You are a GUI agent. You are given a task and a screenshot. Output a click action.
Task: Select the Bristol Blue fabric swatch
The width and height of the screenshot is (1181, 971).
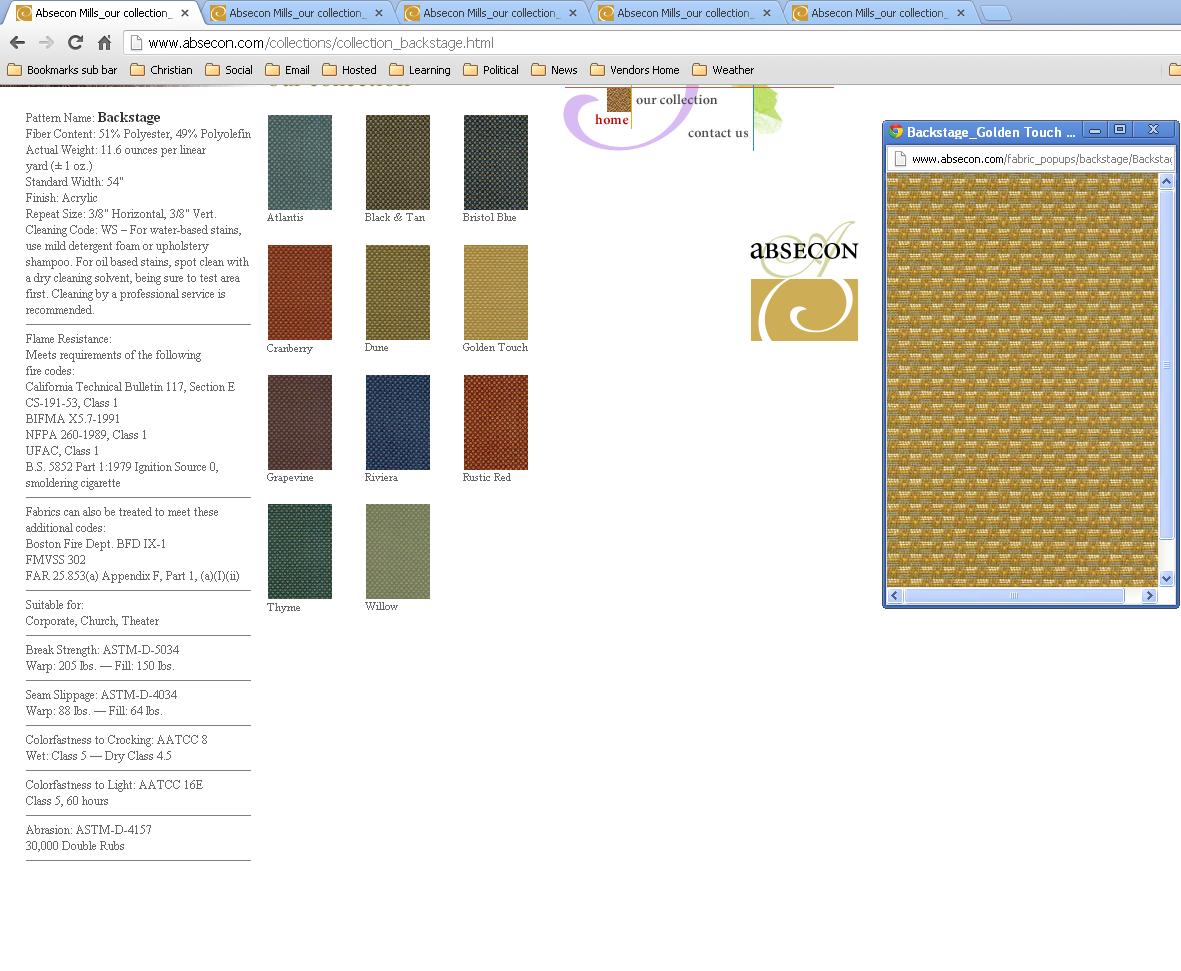click(x=496, y=162)
